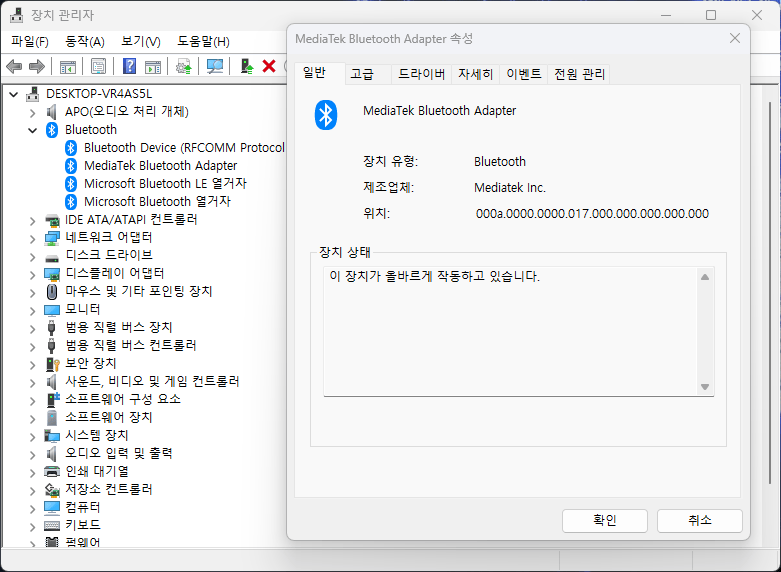Click the scan for hardware changes icon
Viewport: 781px width, 572px height.
pyautogui.click(x=214, y=66)
